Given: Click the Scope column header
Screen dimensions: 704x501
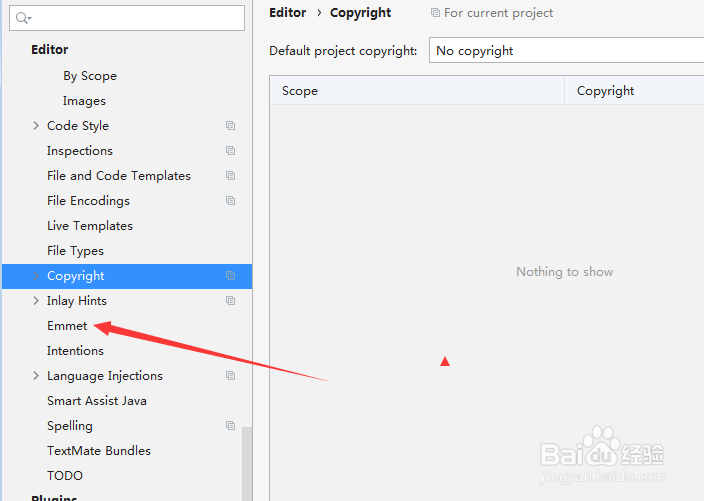Looking at the screenshot, I should [300, 91].
